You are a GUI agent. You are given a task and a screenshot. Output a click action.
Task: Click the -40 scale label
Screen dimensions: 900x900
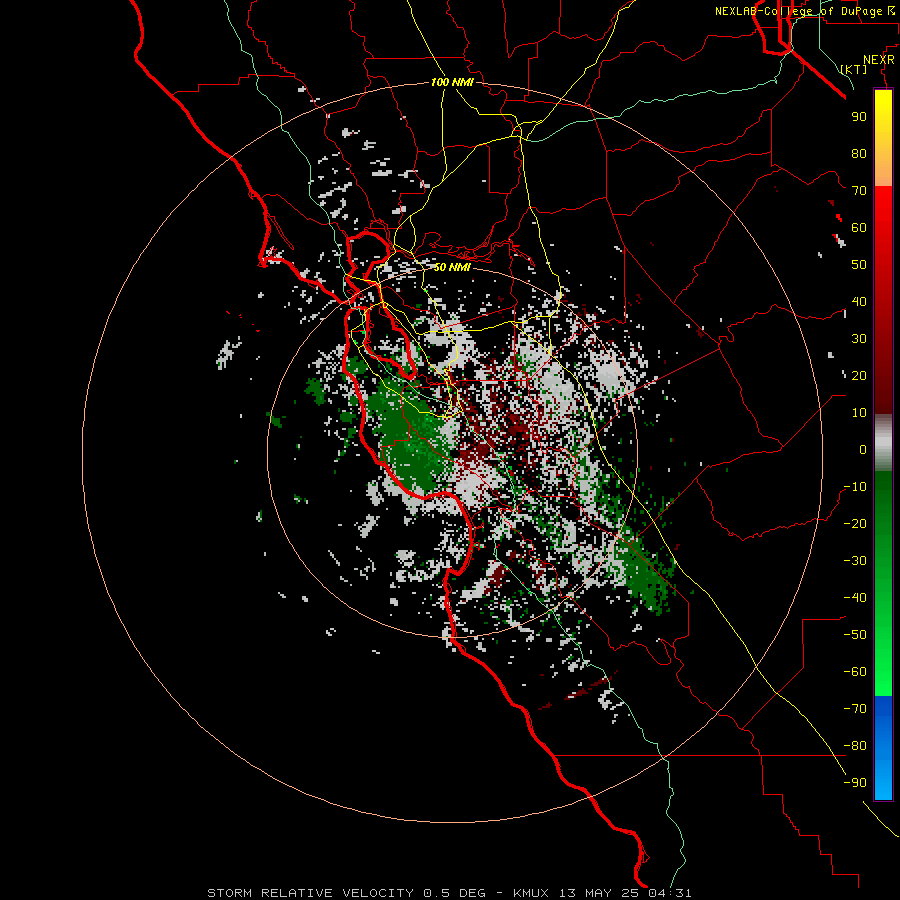coord(855,598)
